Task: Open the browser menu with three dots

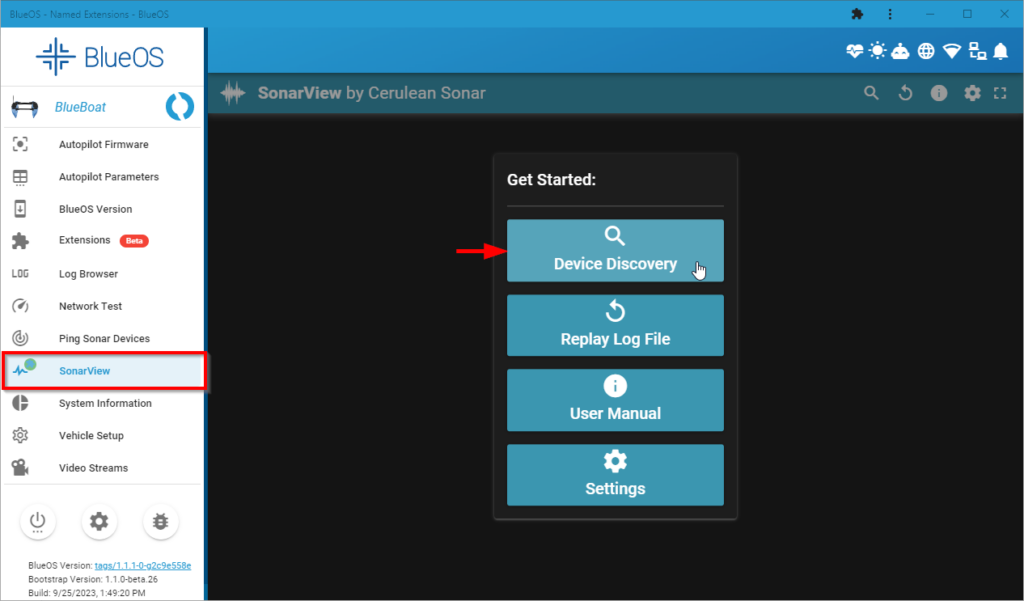Action: (890, 14)
